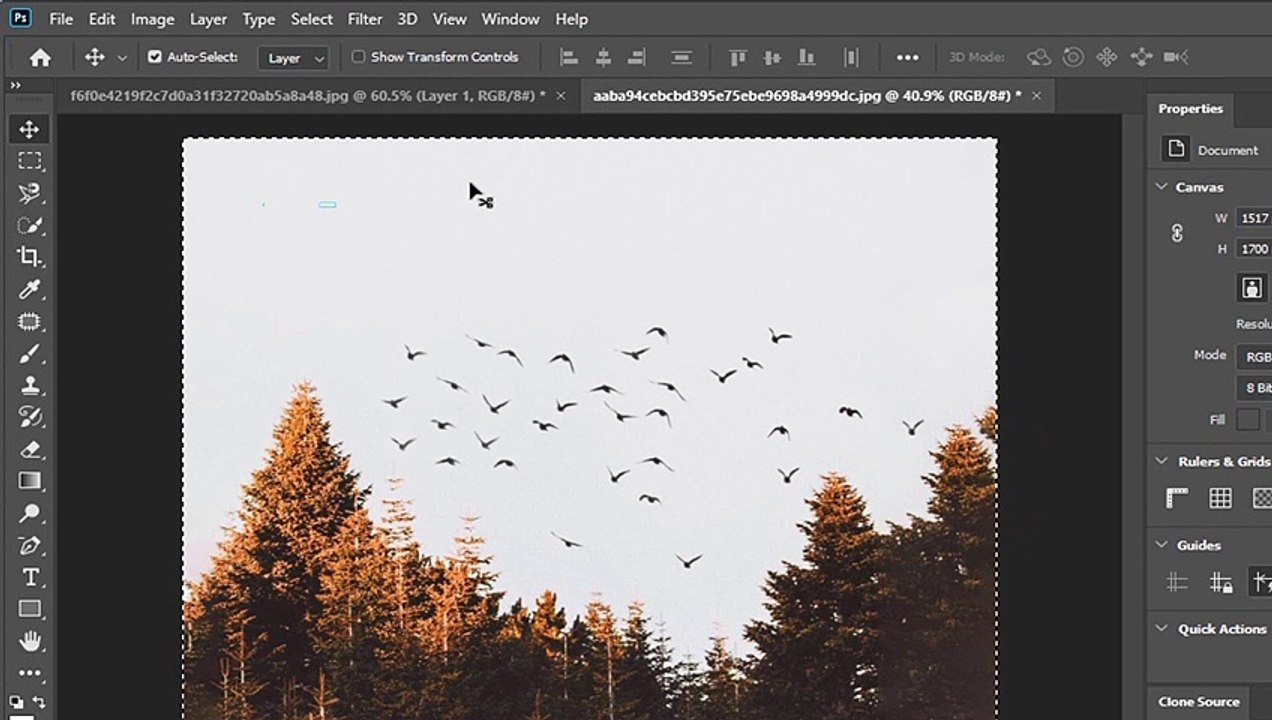Toggle view guides icon in Guides
The image size is (1272, 720).
point(1177,582)
